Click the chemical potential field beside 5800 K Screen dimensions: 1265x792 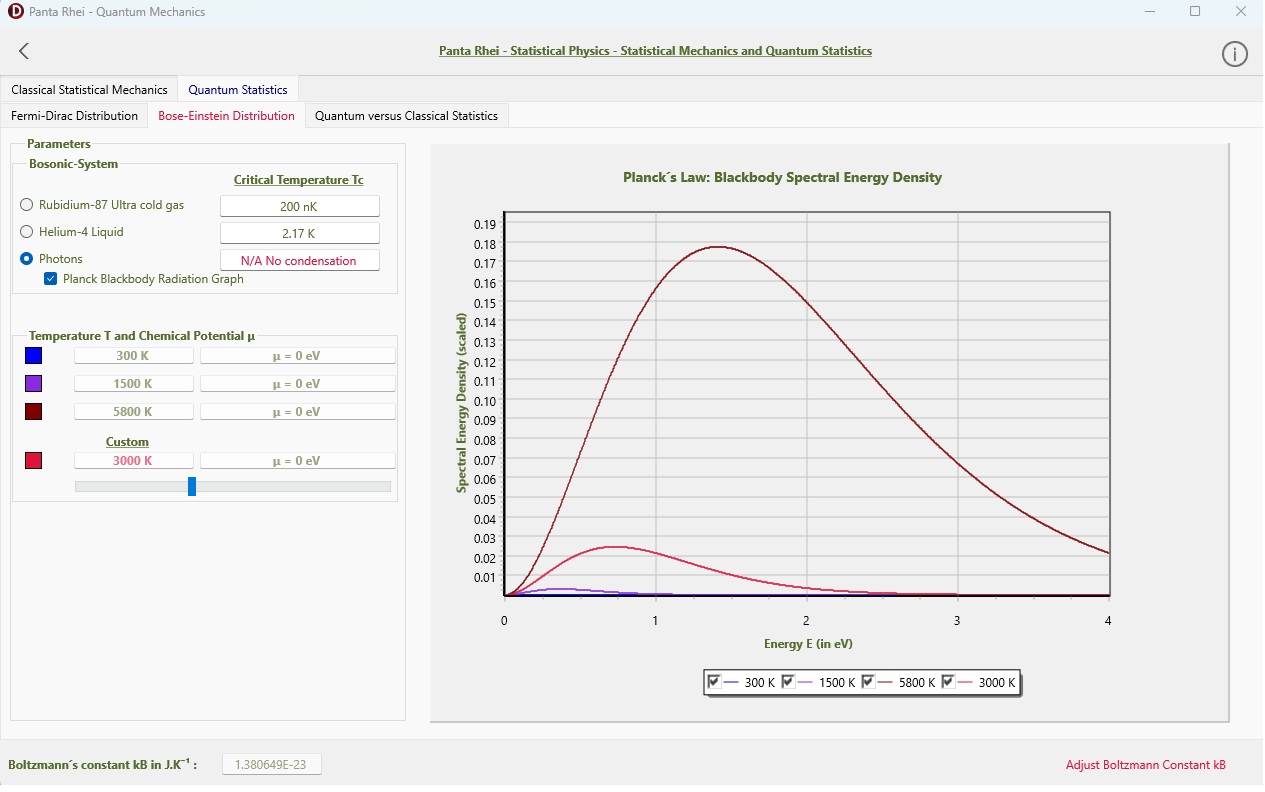[x=298, y=412]
